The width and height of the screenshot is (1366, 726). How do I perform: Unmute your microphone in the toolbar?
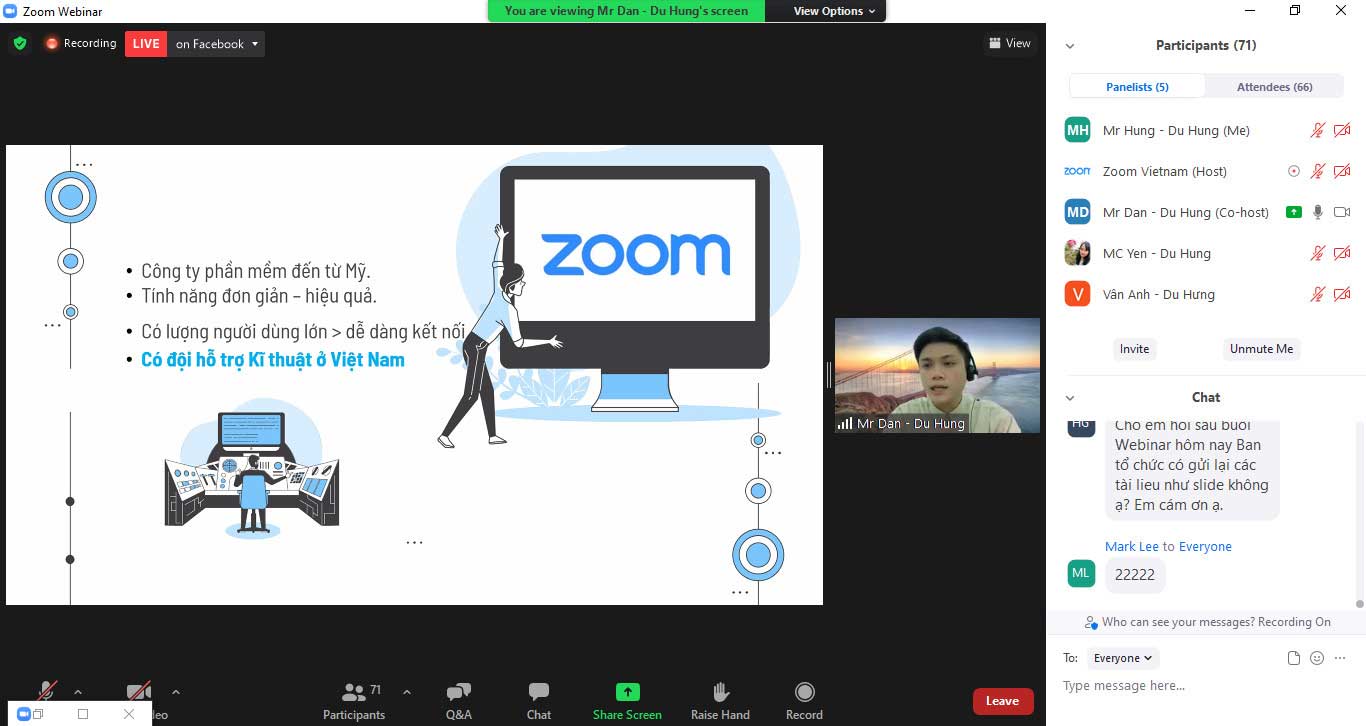46,691
